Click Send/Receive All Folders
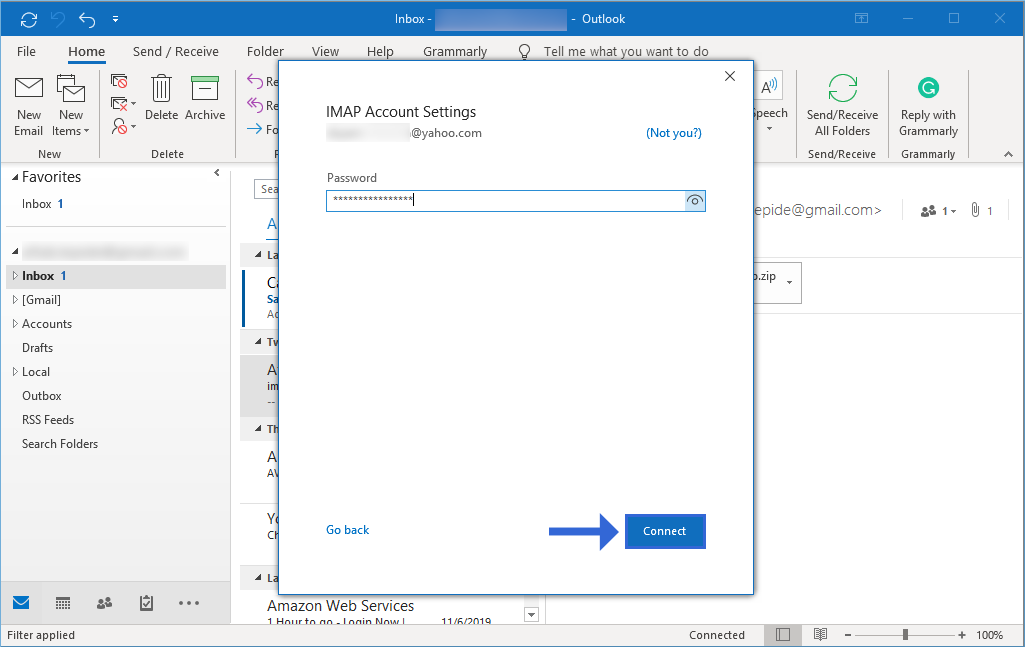1025x647 pixels. click(x=842, y=105)
